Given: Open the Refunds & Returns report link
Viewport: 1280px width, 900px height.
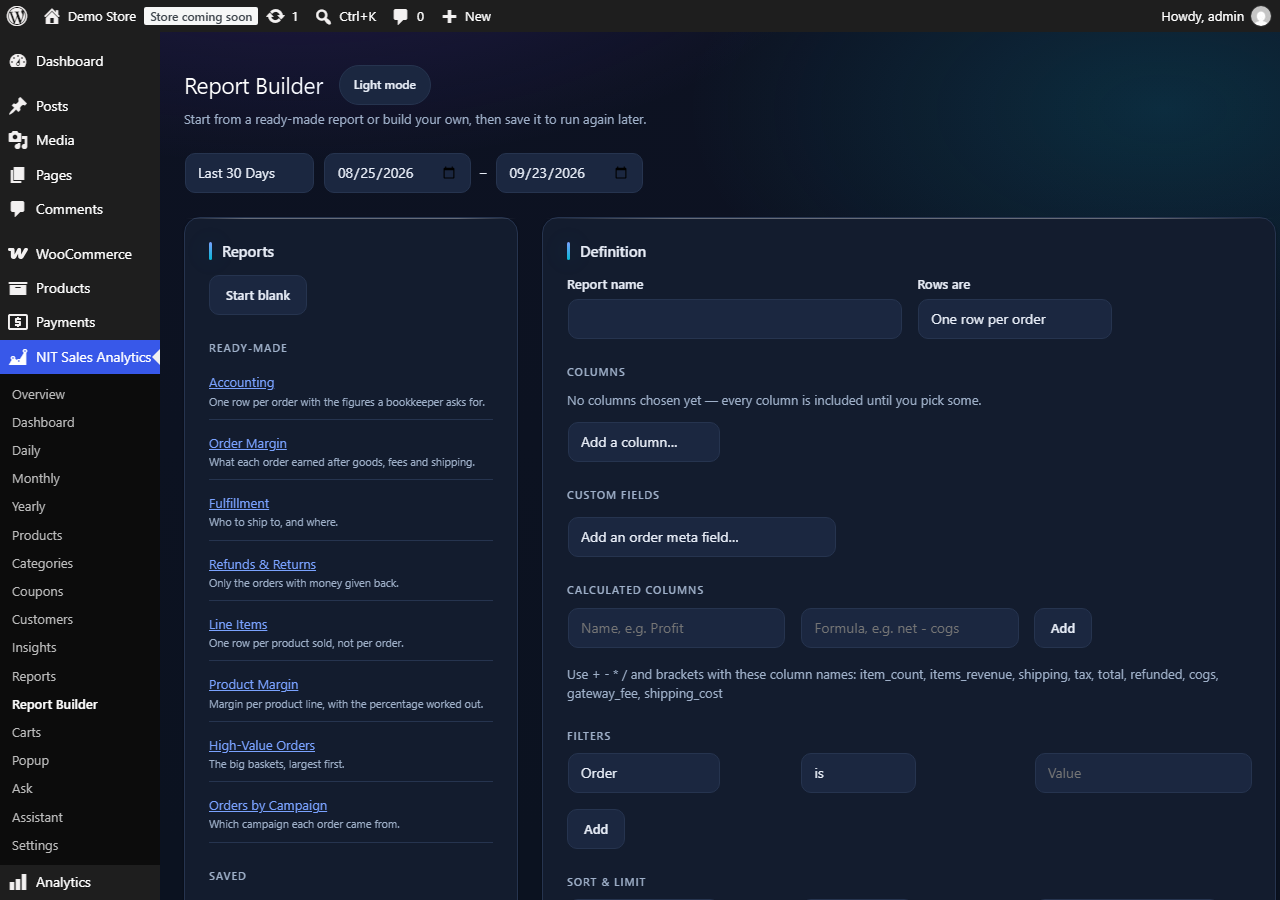Looking at the screenshot, I should point(262,564).
